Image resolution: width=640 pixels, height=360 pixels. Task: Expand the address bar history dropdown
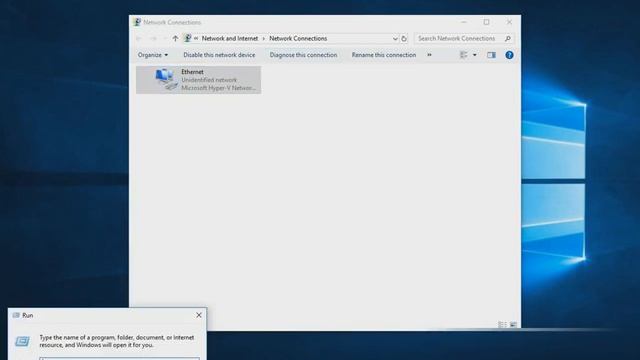[x=395, y=39]
